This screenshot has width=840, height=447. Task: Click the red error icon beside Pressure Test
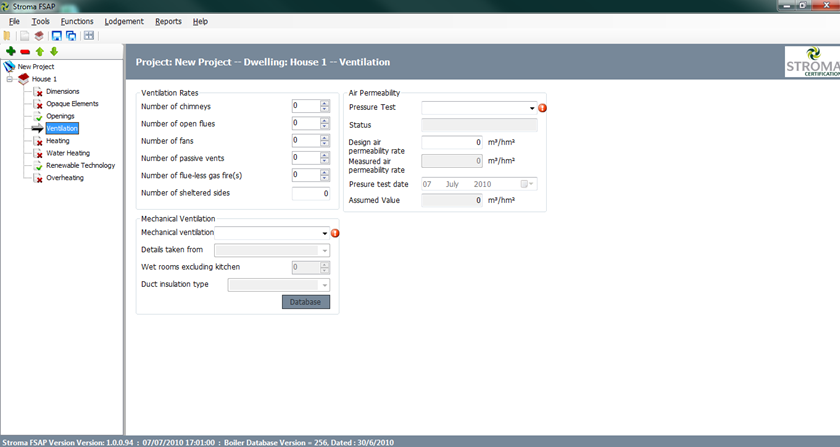[543, 108]
